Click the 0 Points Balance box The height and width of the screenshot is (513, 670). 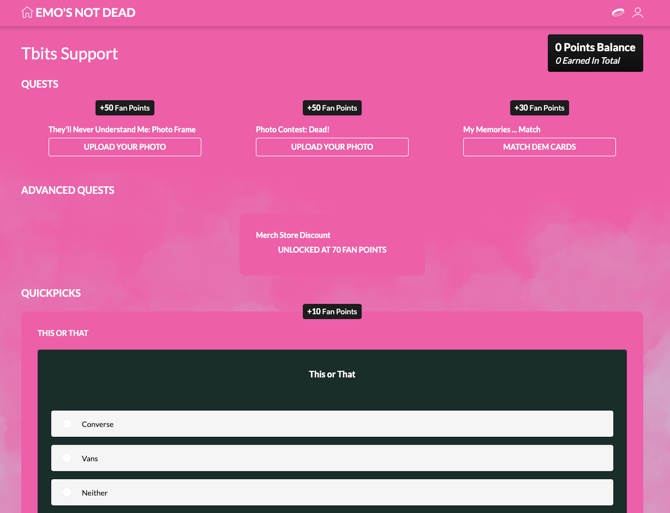point(595,53)
